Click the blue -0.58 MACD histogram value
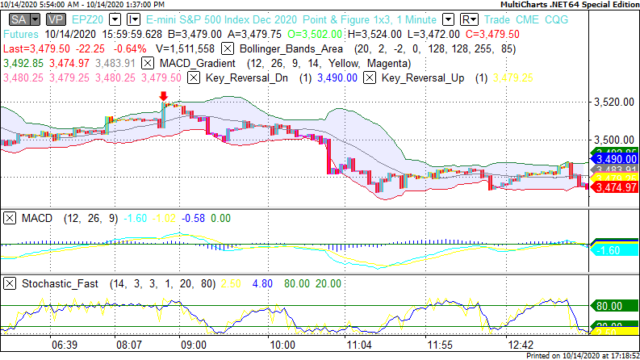This screenshot has height=360, width=640. (193, 218)
